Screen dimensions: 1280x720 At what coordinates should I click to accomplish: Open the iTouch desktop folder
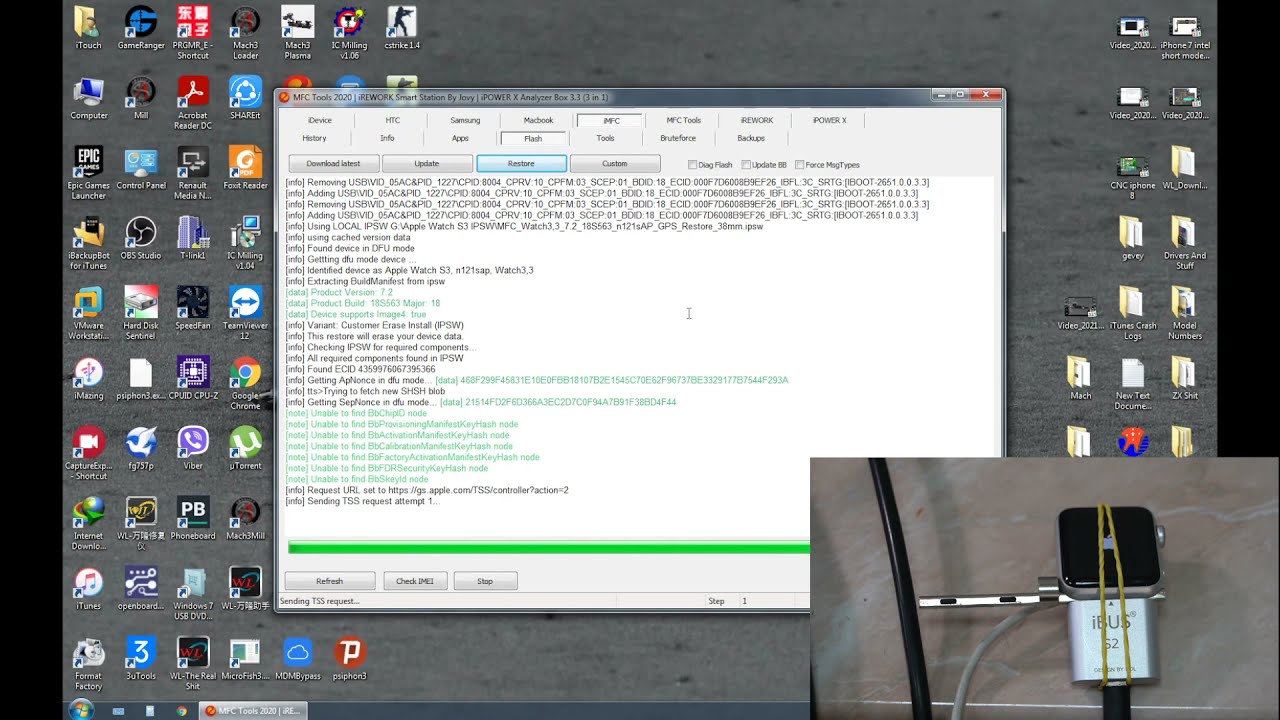(88, 29)
